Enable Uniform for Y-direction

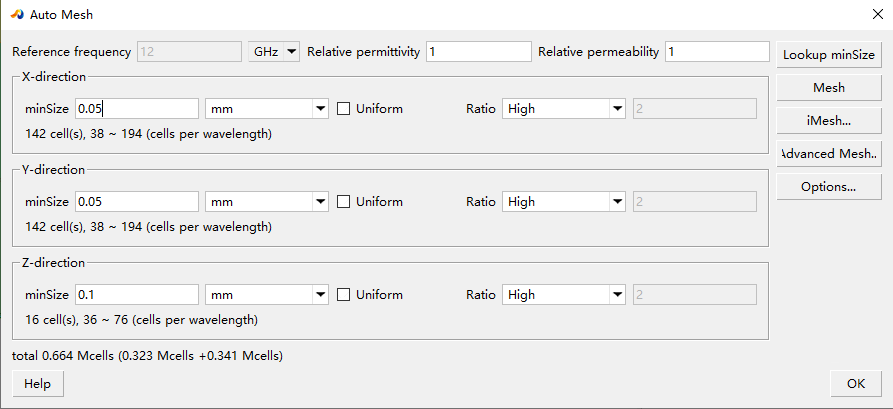click(344, 202)
